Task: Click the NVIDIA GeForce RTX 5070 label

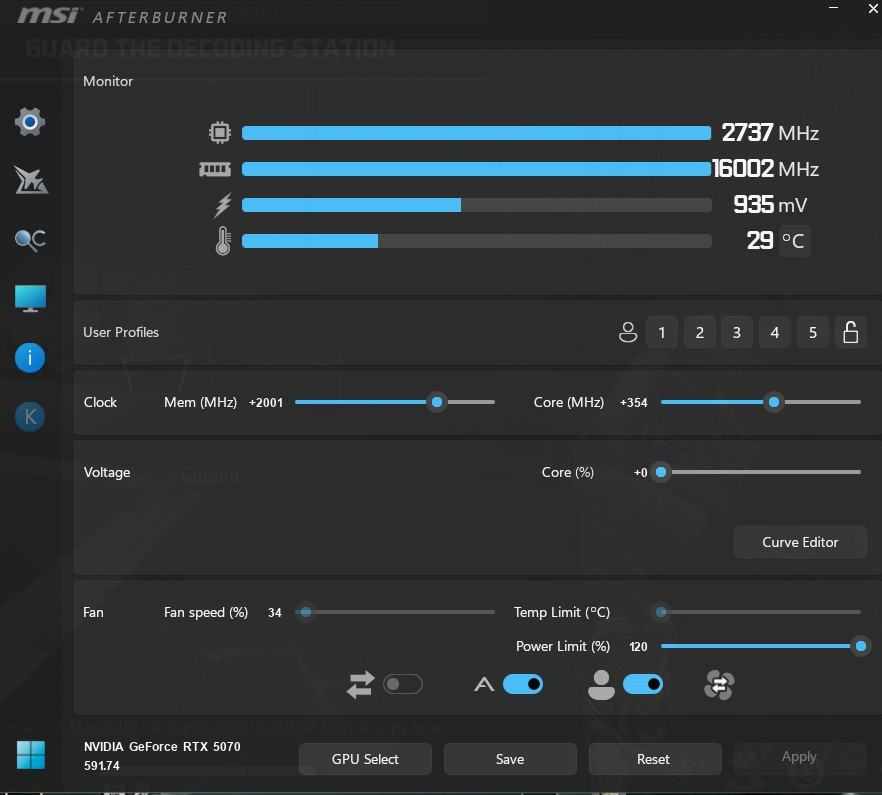Action: pos(162,747)
